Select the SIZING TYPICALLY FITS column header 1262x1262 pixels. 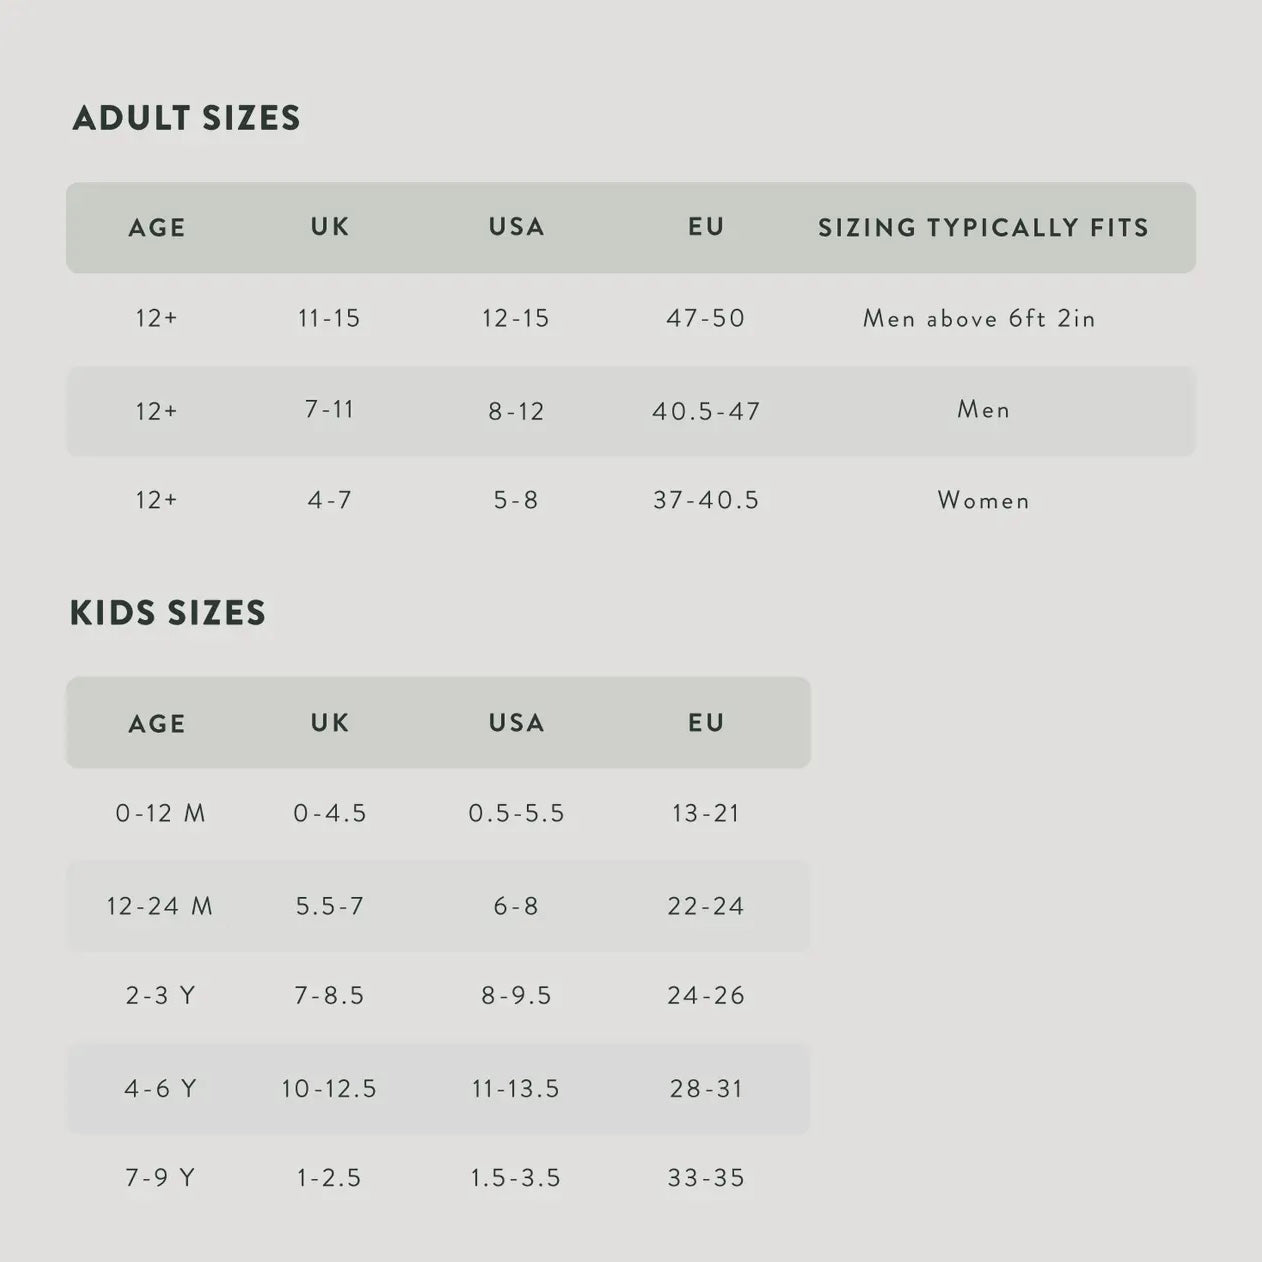point(983,228)
